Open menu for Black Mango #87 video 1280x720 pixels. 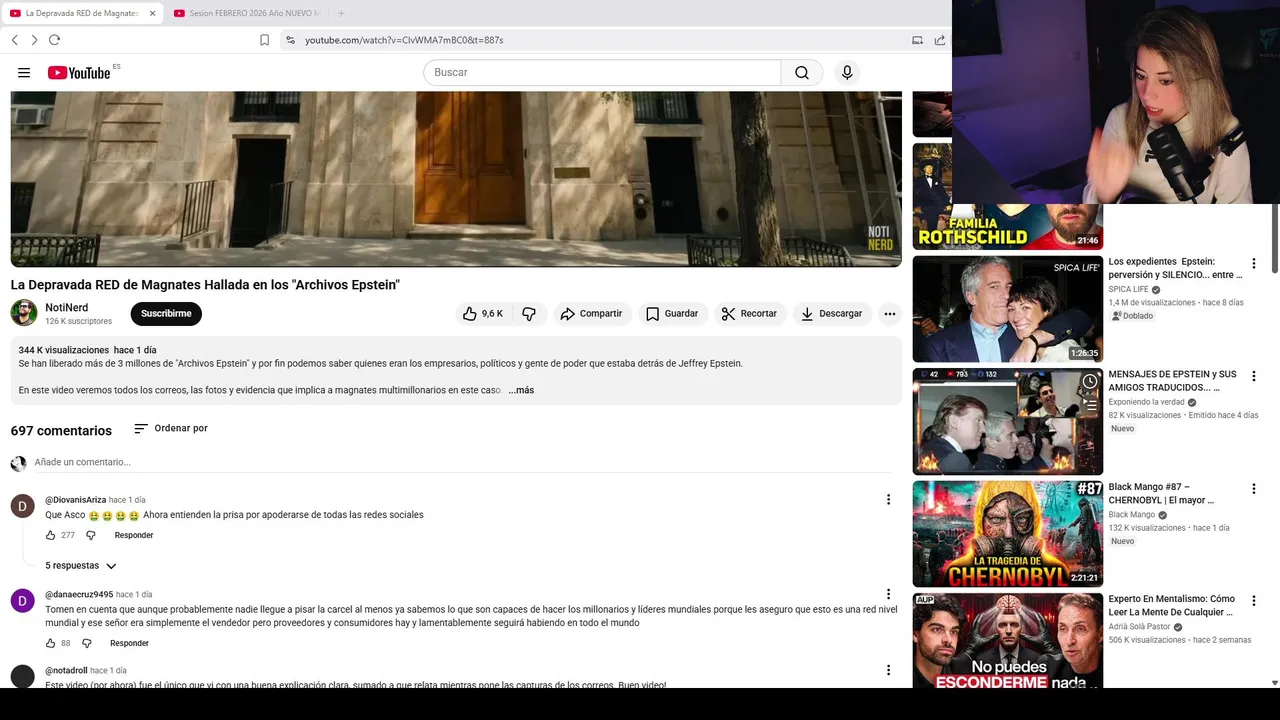click(1253, 489)
